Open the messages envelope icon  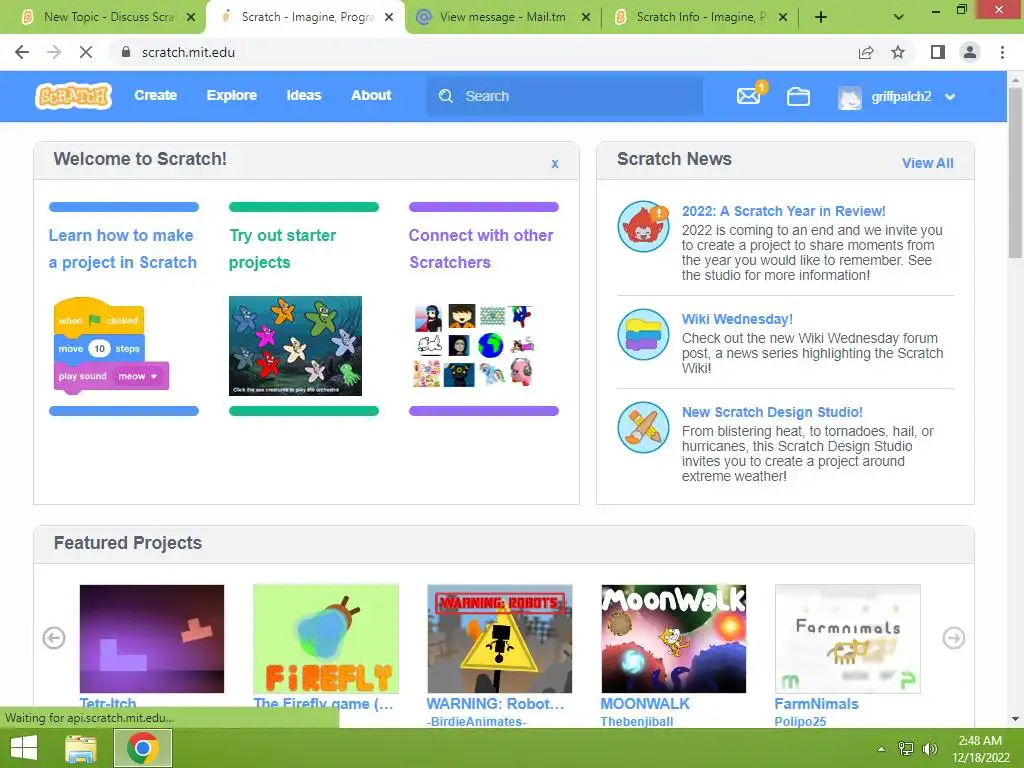pos(748,96)
